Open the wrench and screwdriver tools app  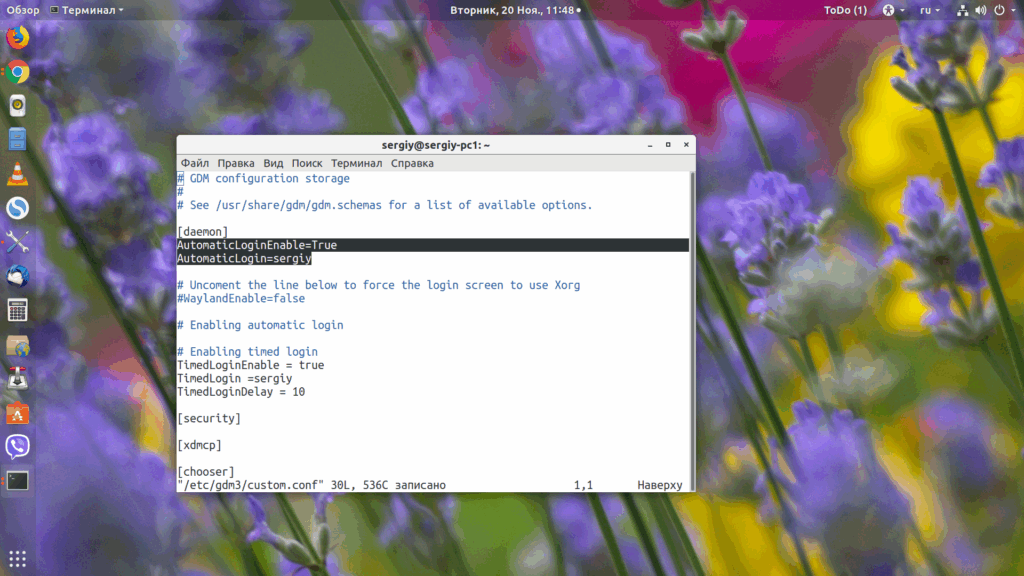point(18,242)
